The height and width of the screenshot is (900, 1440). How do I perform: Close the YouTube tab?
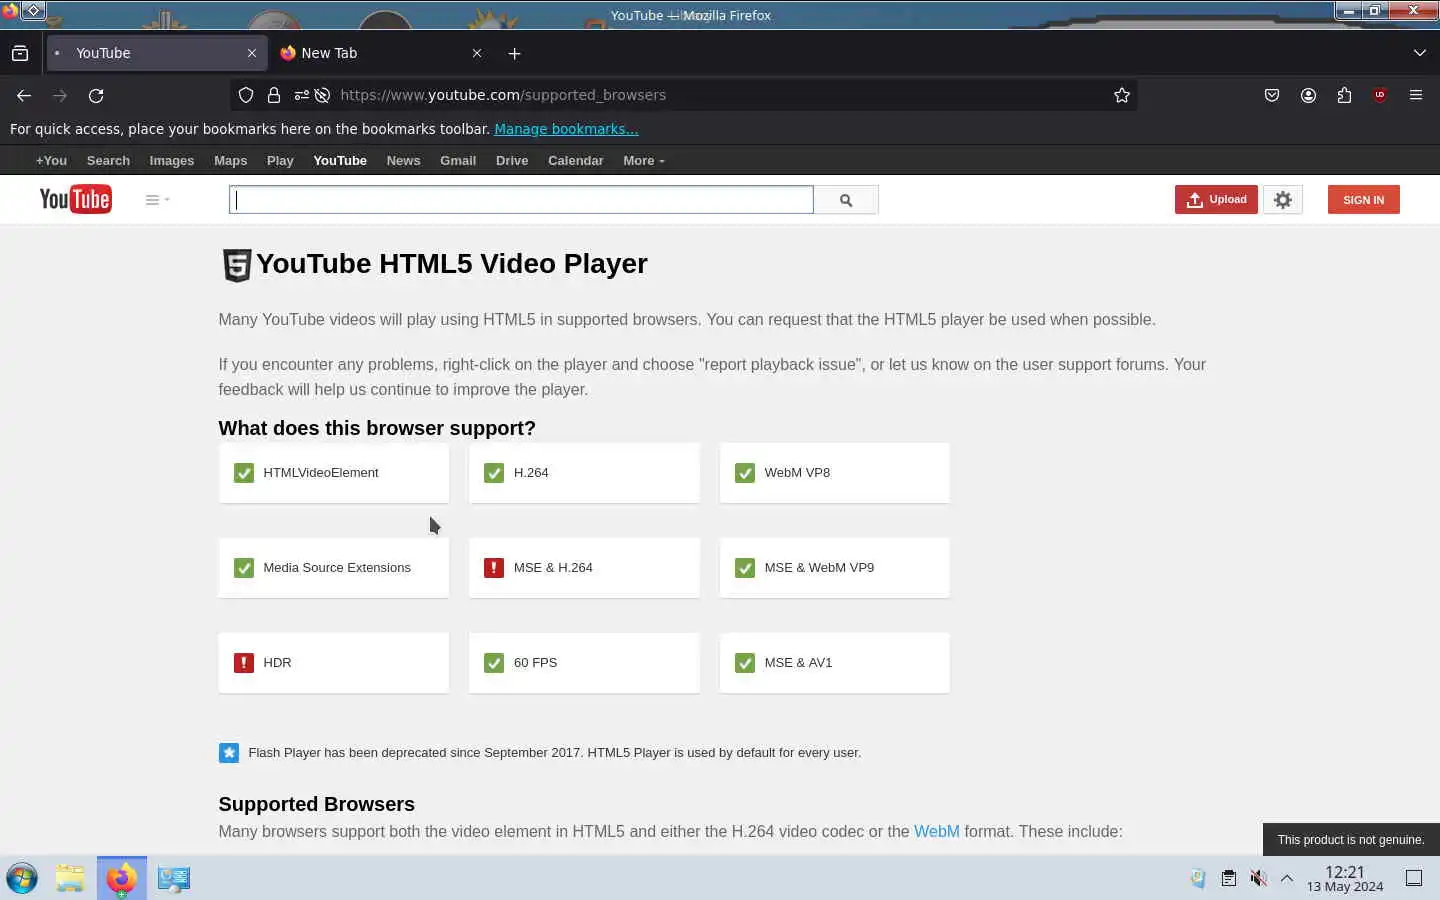pos(252,53)
